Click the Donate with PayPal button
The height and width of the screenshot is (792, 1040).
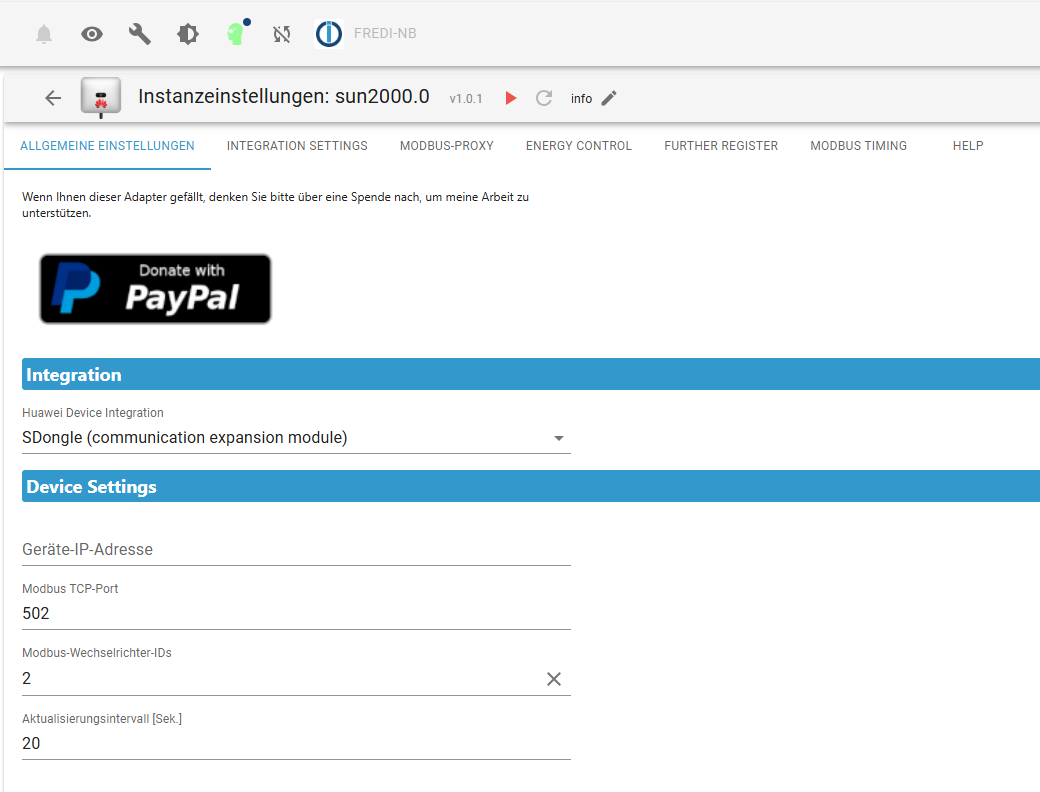pyautogui.click(x=155, y=289)
